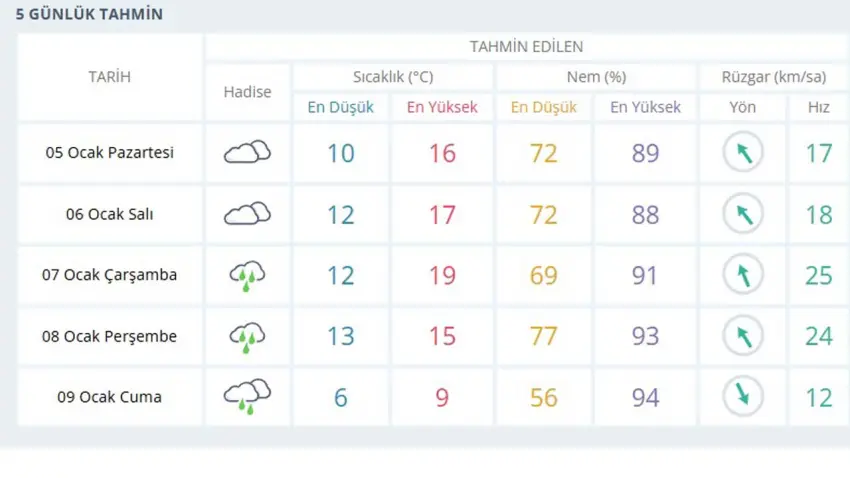Click the rain icon for 08 Ocak Perşembe

(247, 336)
